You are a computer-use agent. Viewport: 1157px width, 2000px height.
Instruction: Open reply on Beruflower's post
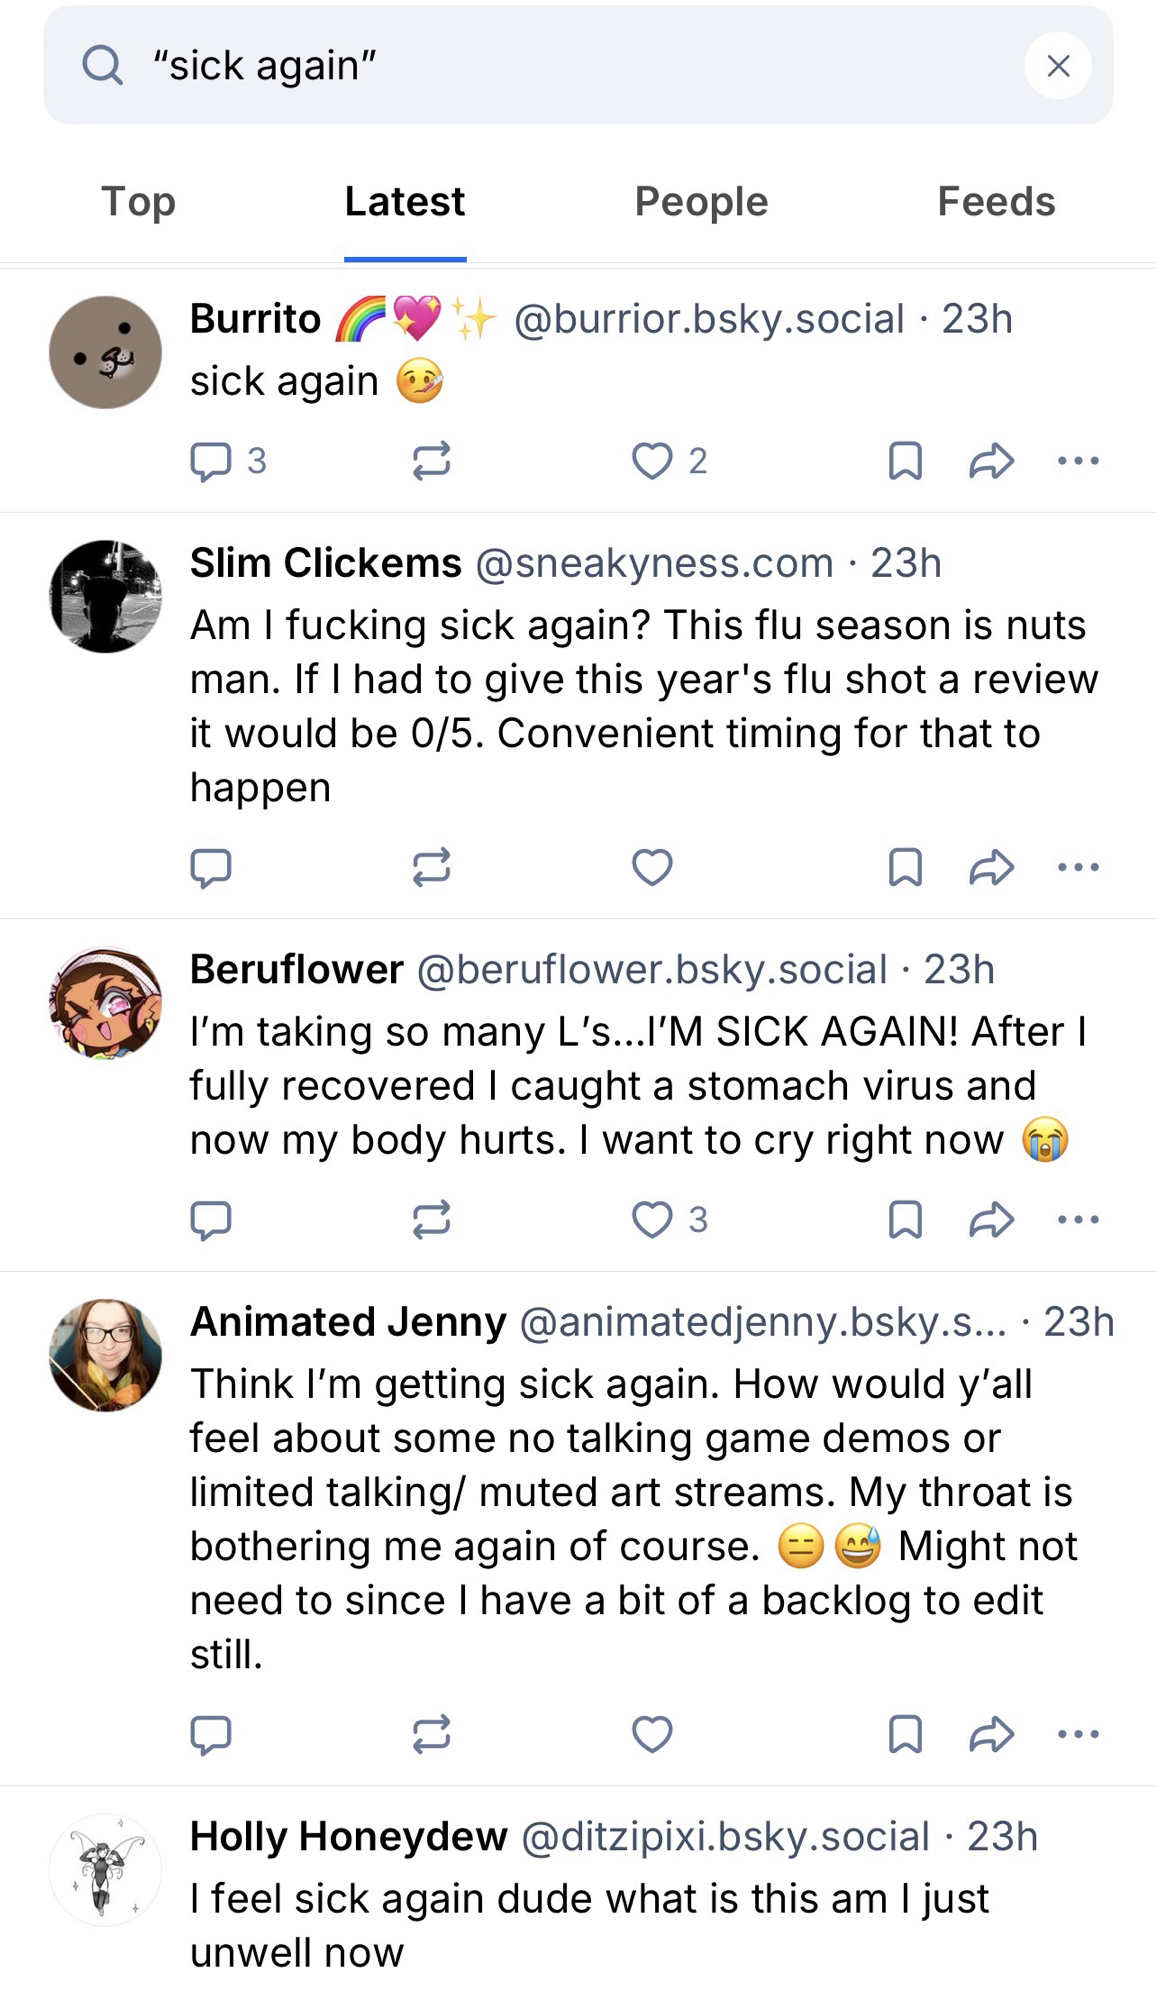click(210, 1219)
